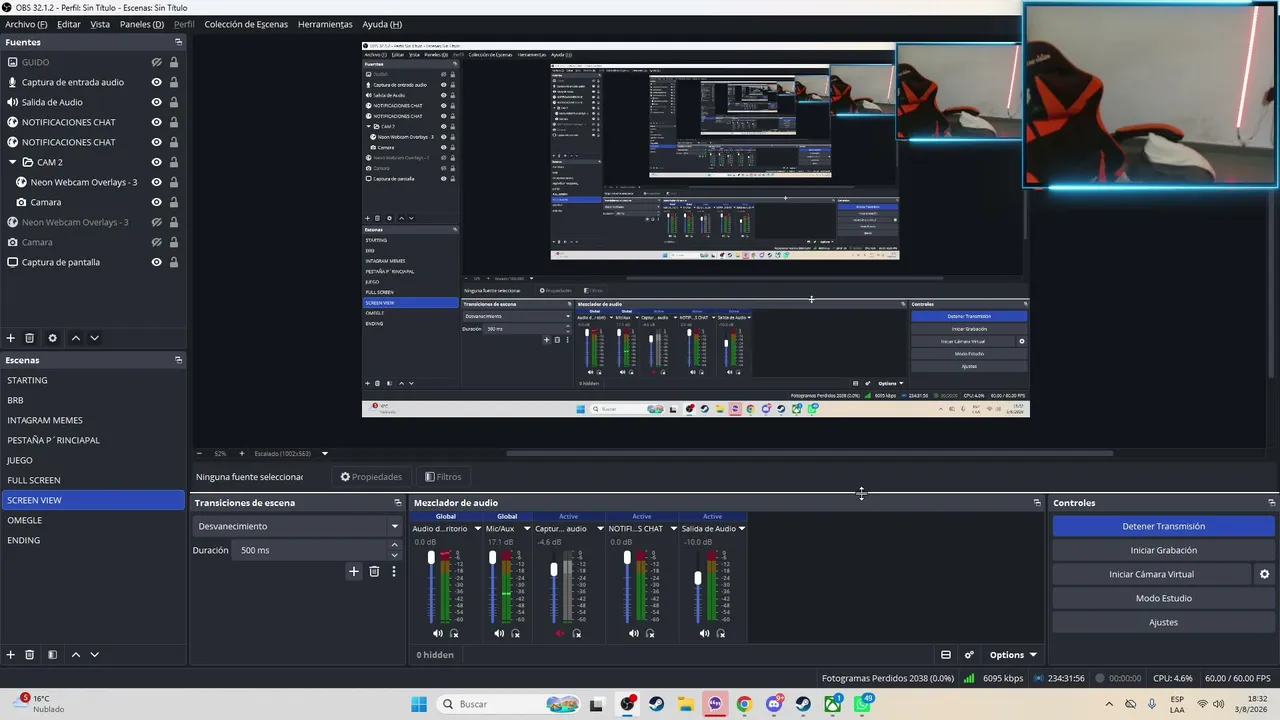Open Salida de Audio mixer channel dropdown arrow
This screenshot has height=720, width=1280.
click(742, 528)
